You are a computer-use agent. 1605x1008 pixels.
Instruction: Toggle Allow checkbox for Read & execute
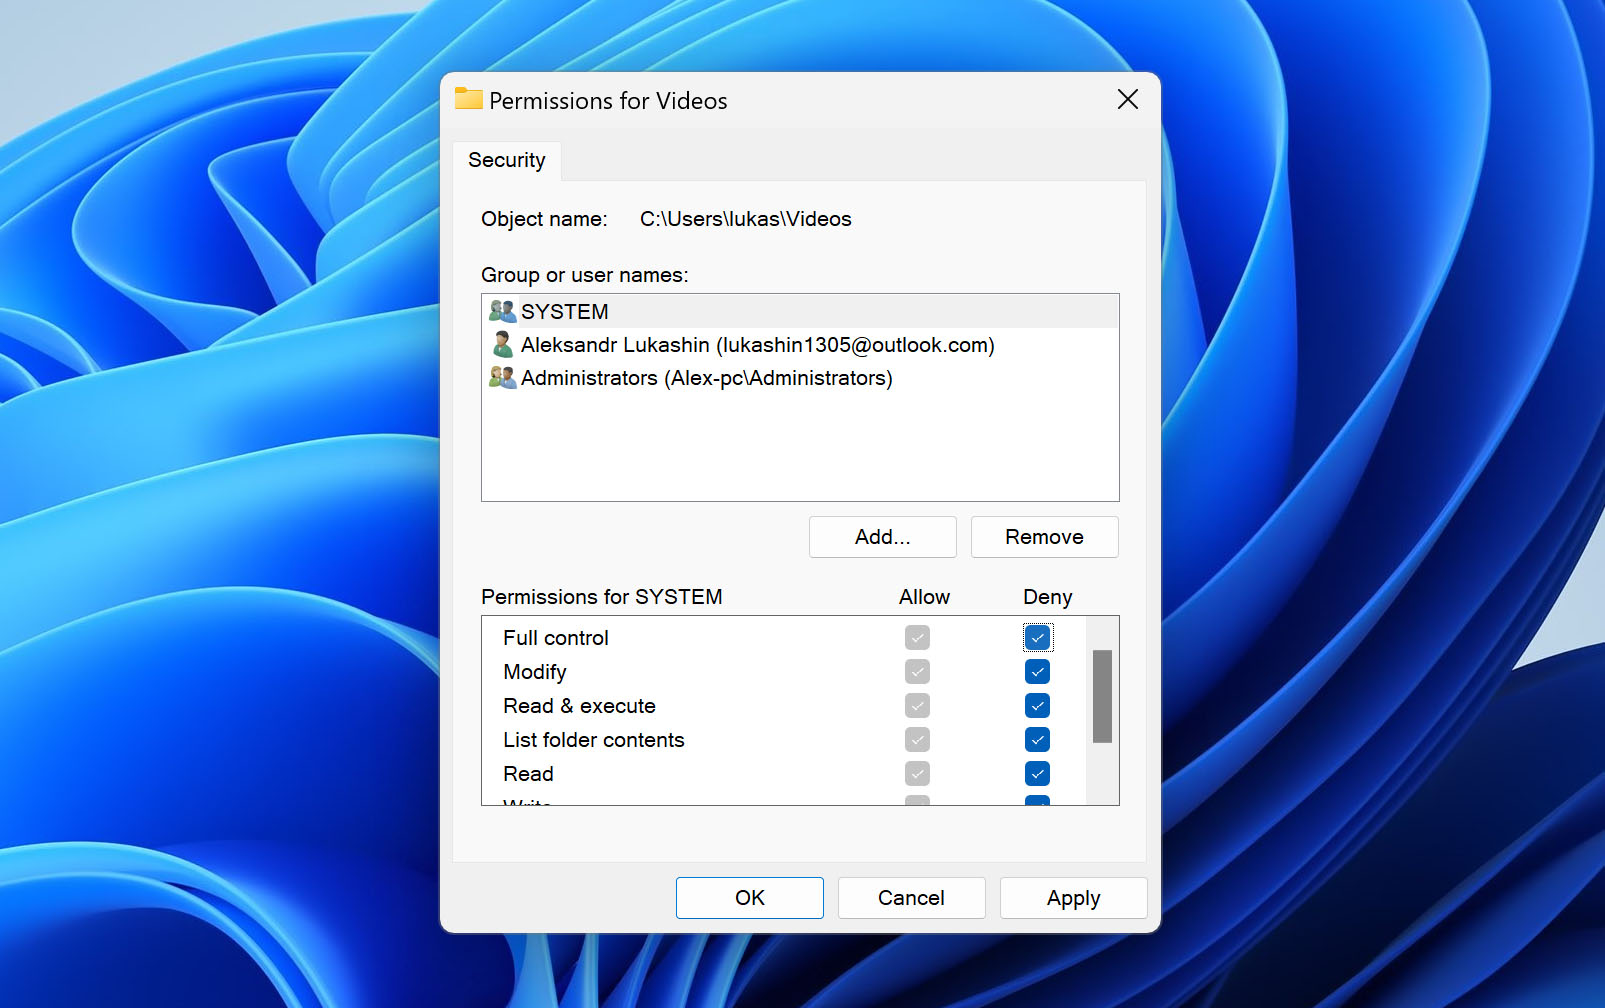click(x=917, y=706)
